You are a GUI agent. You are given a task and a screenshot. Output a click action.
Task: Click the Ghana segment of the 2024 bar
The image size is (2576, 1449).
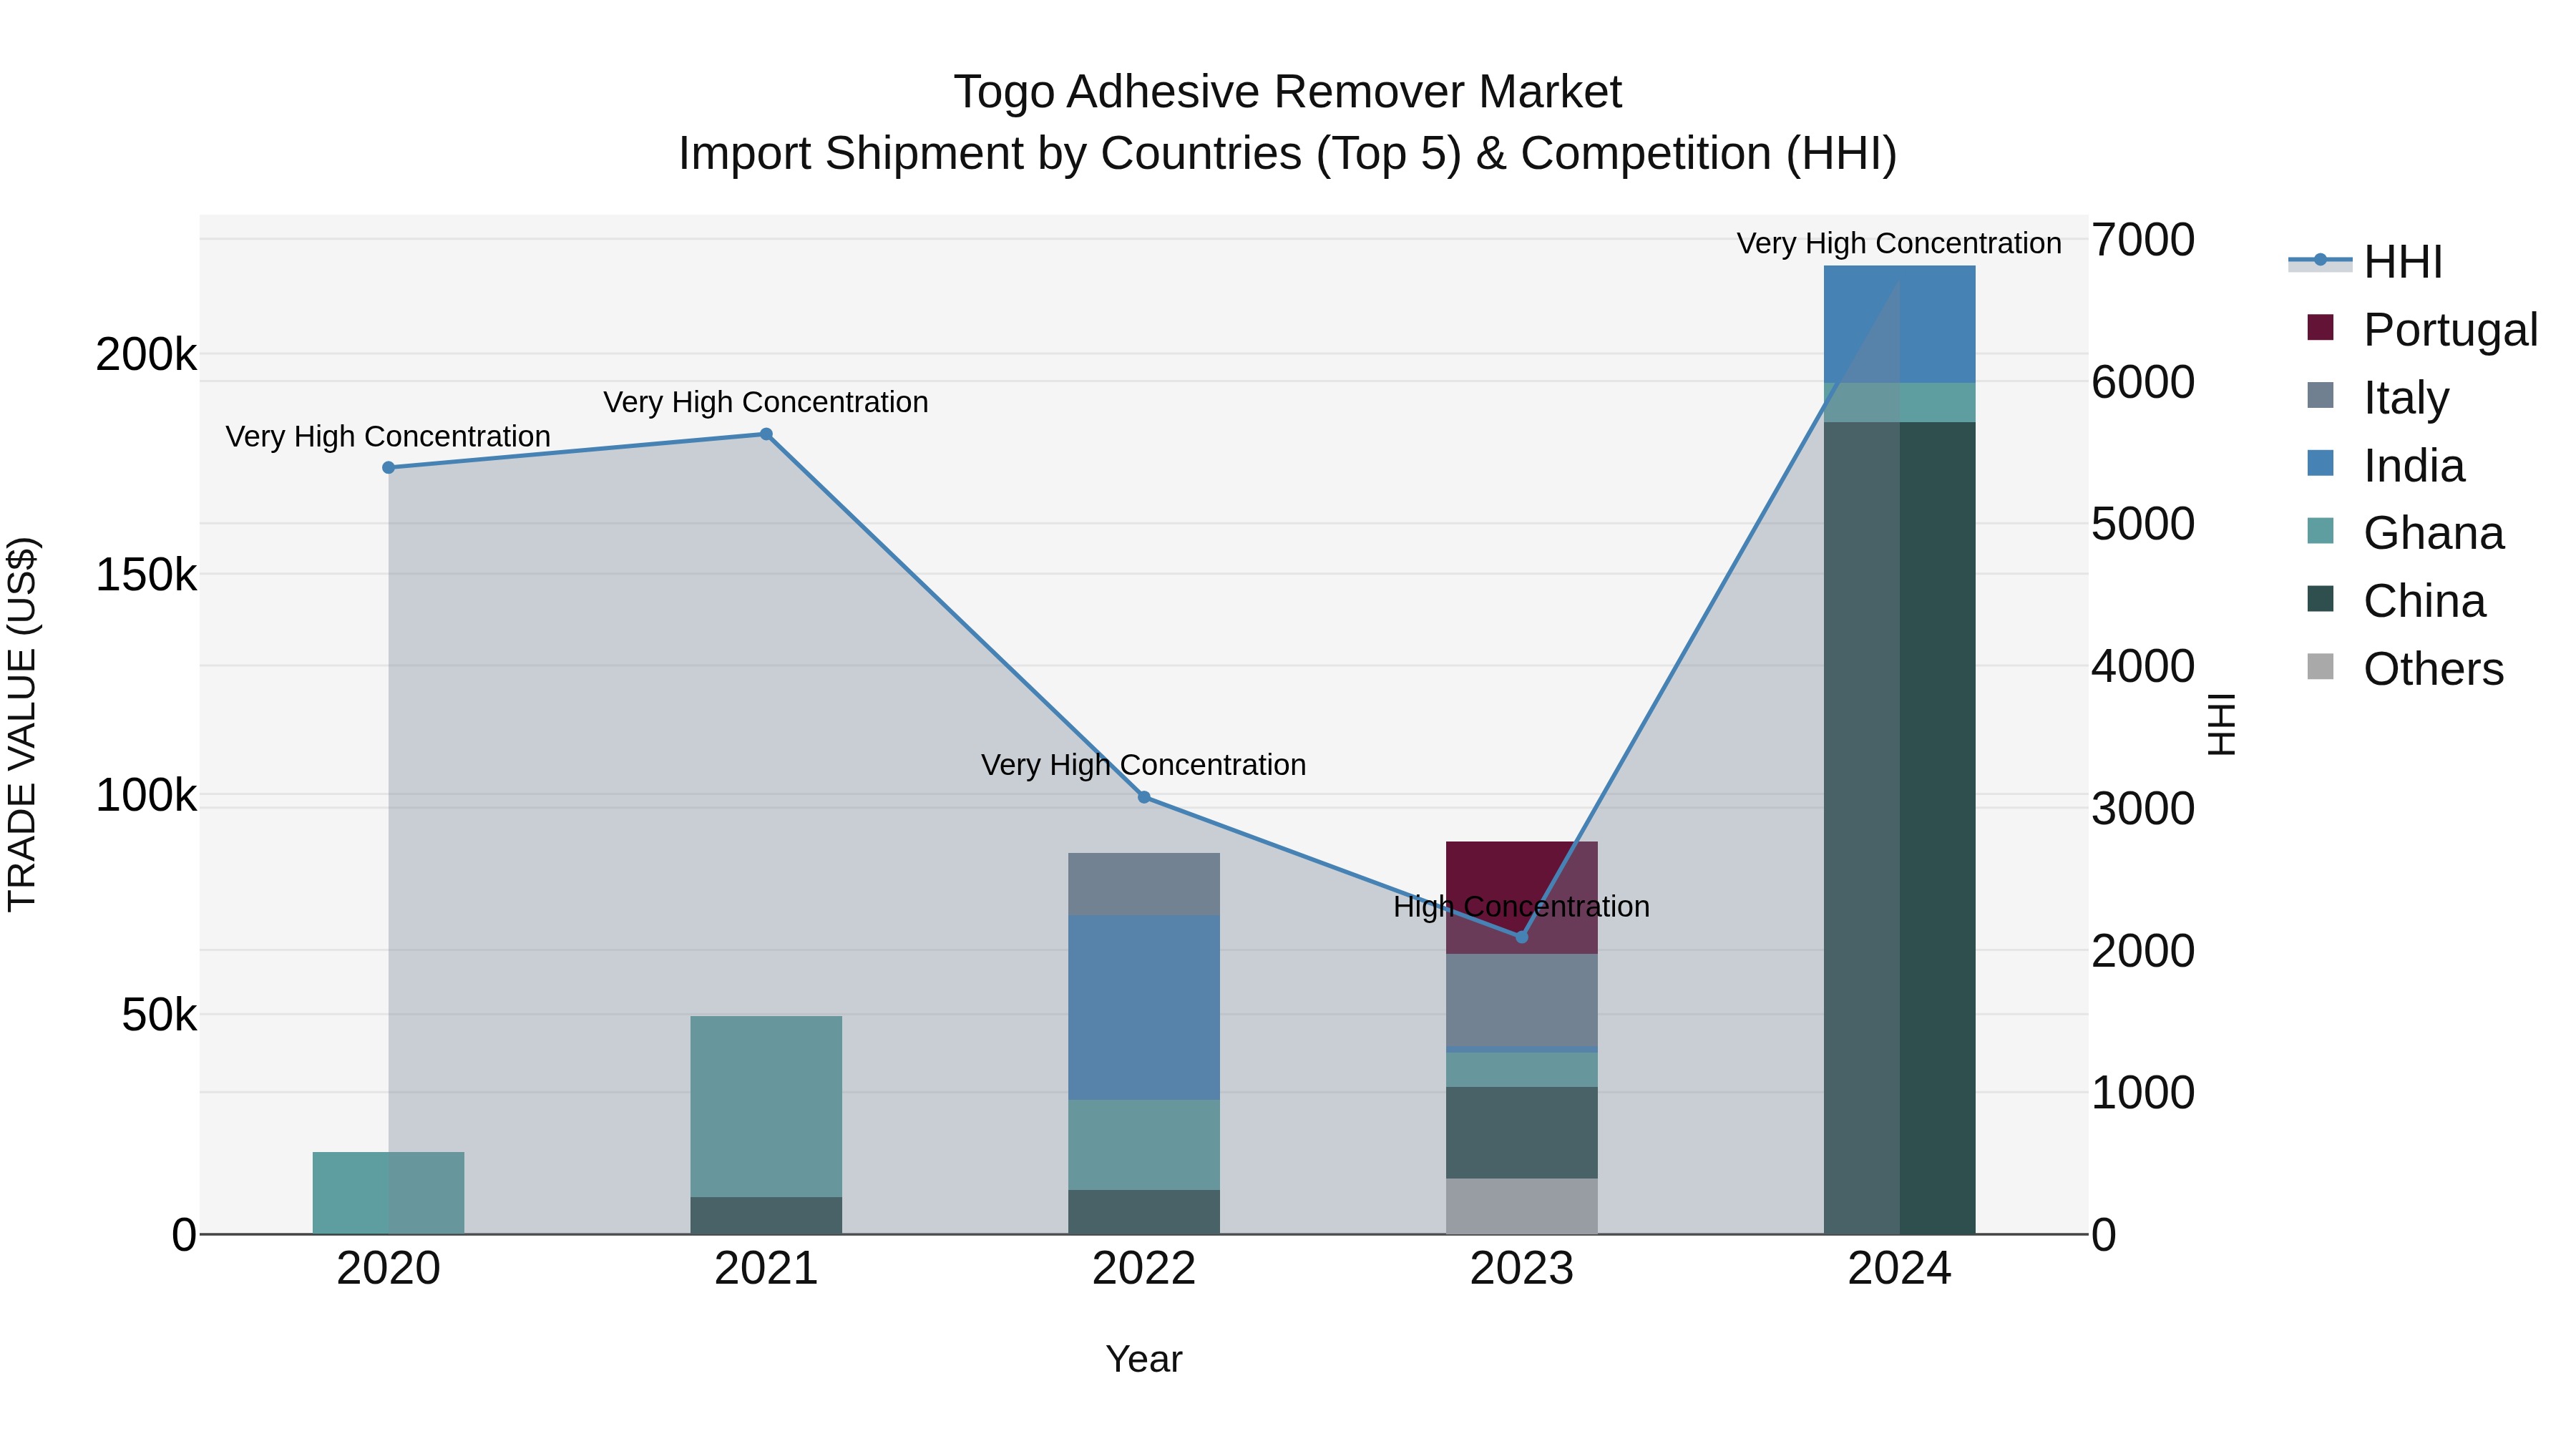point(1900,402)
